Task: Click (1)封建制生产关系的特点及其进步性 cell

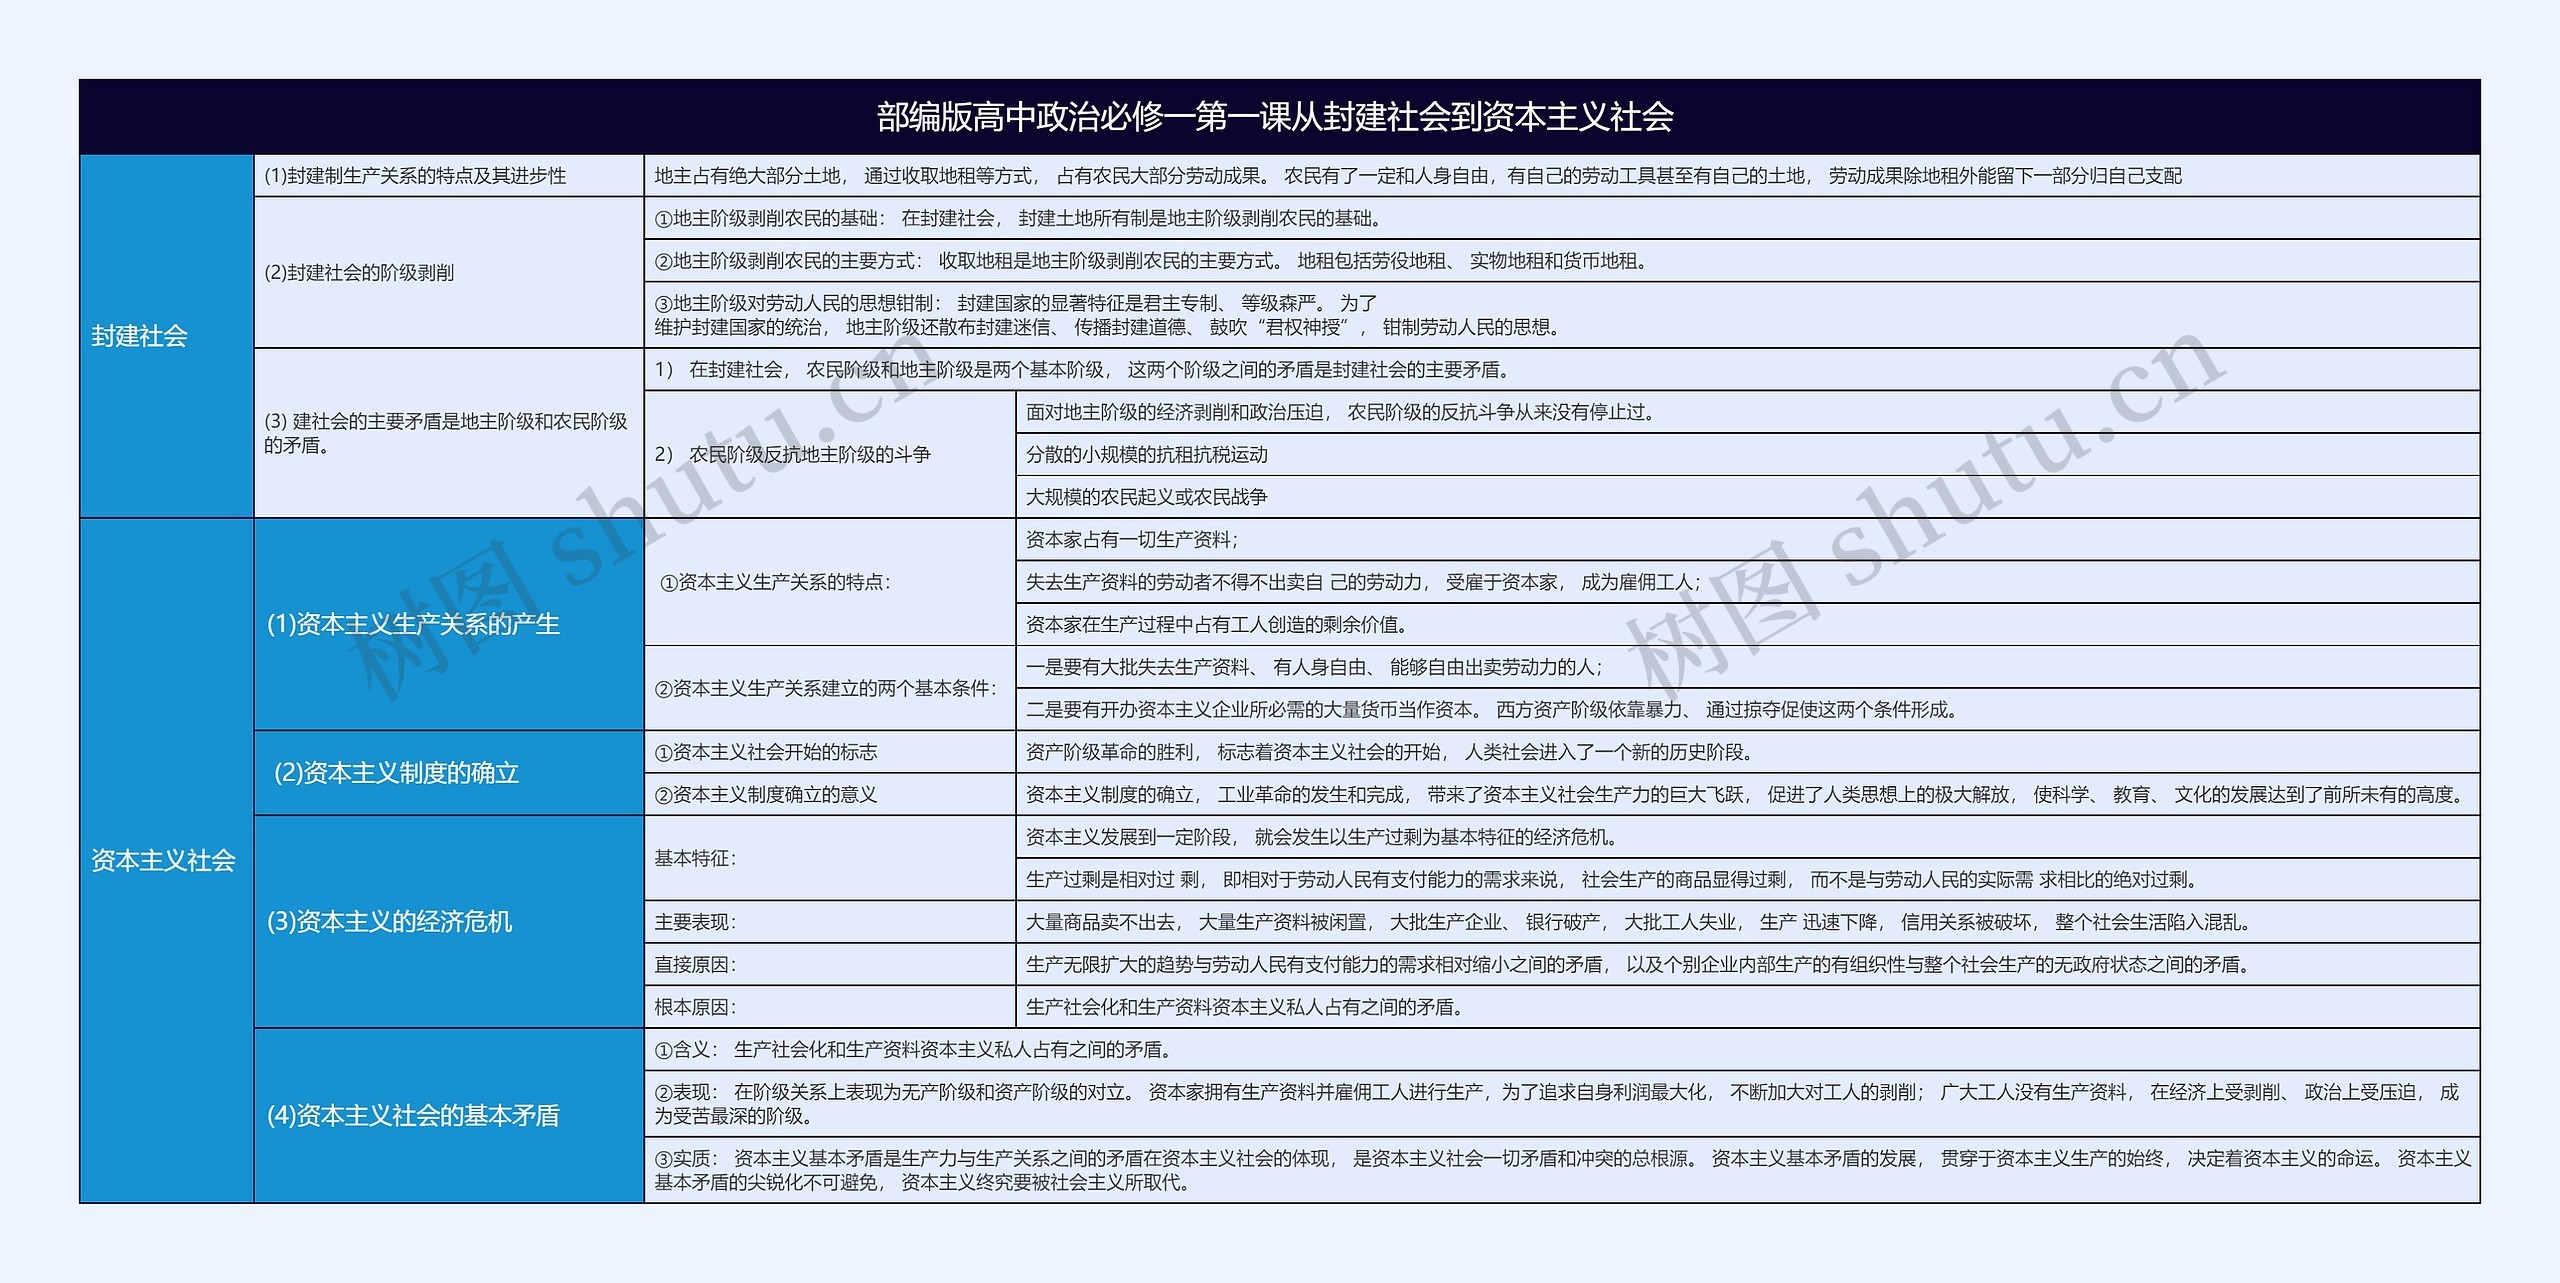Action: pyautogui.click(x=449, y=176)
